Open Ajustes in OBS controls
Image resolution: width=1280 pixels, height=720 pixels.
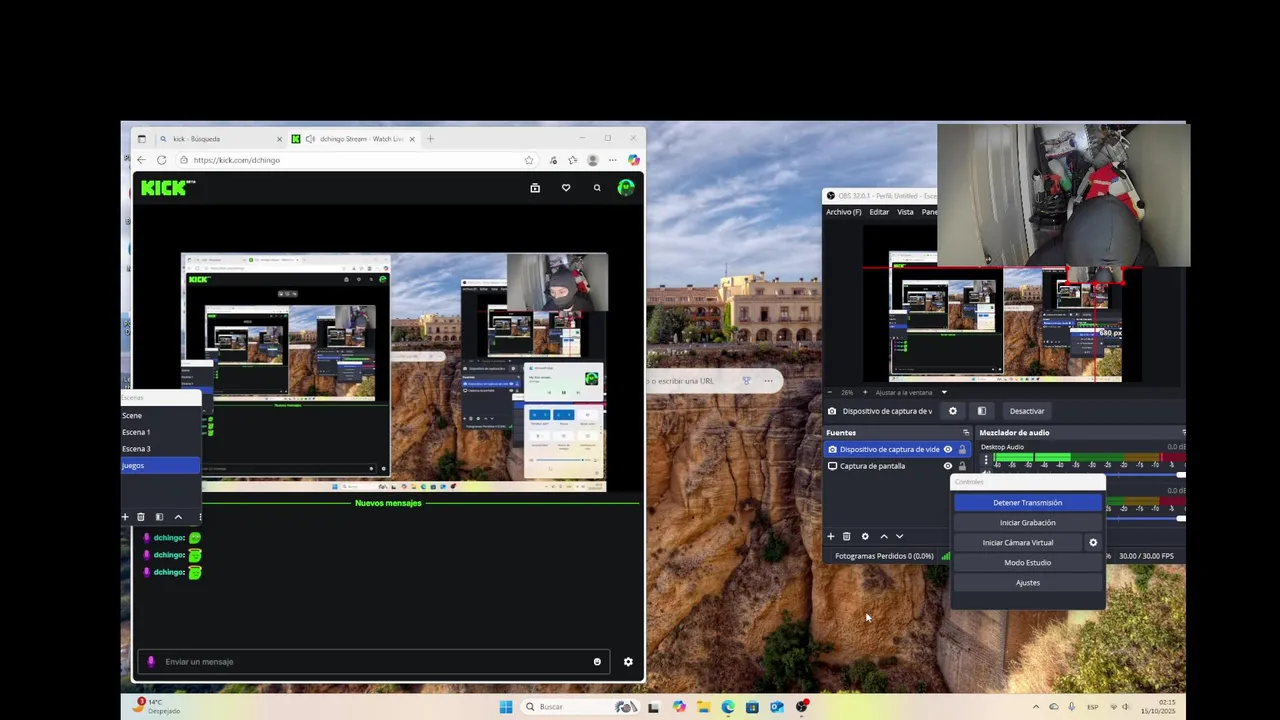point(1027,583)
